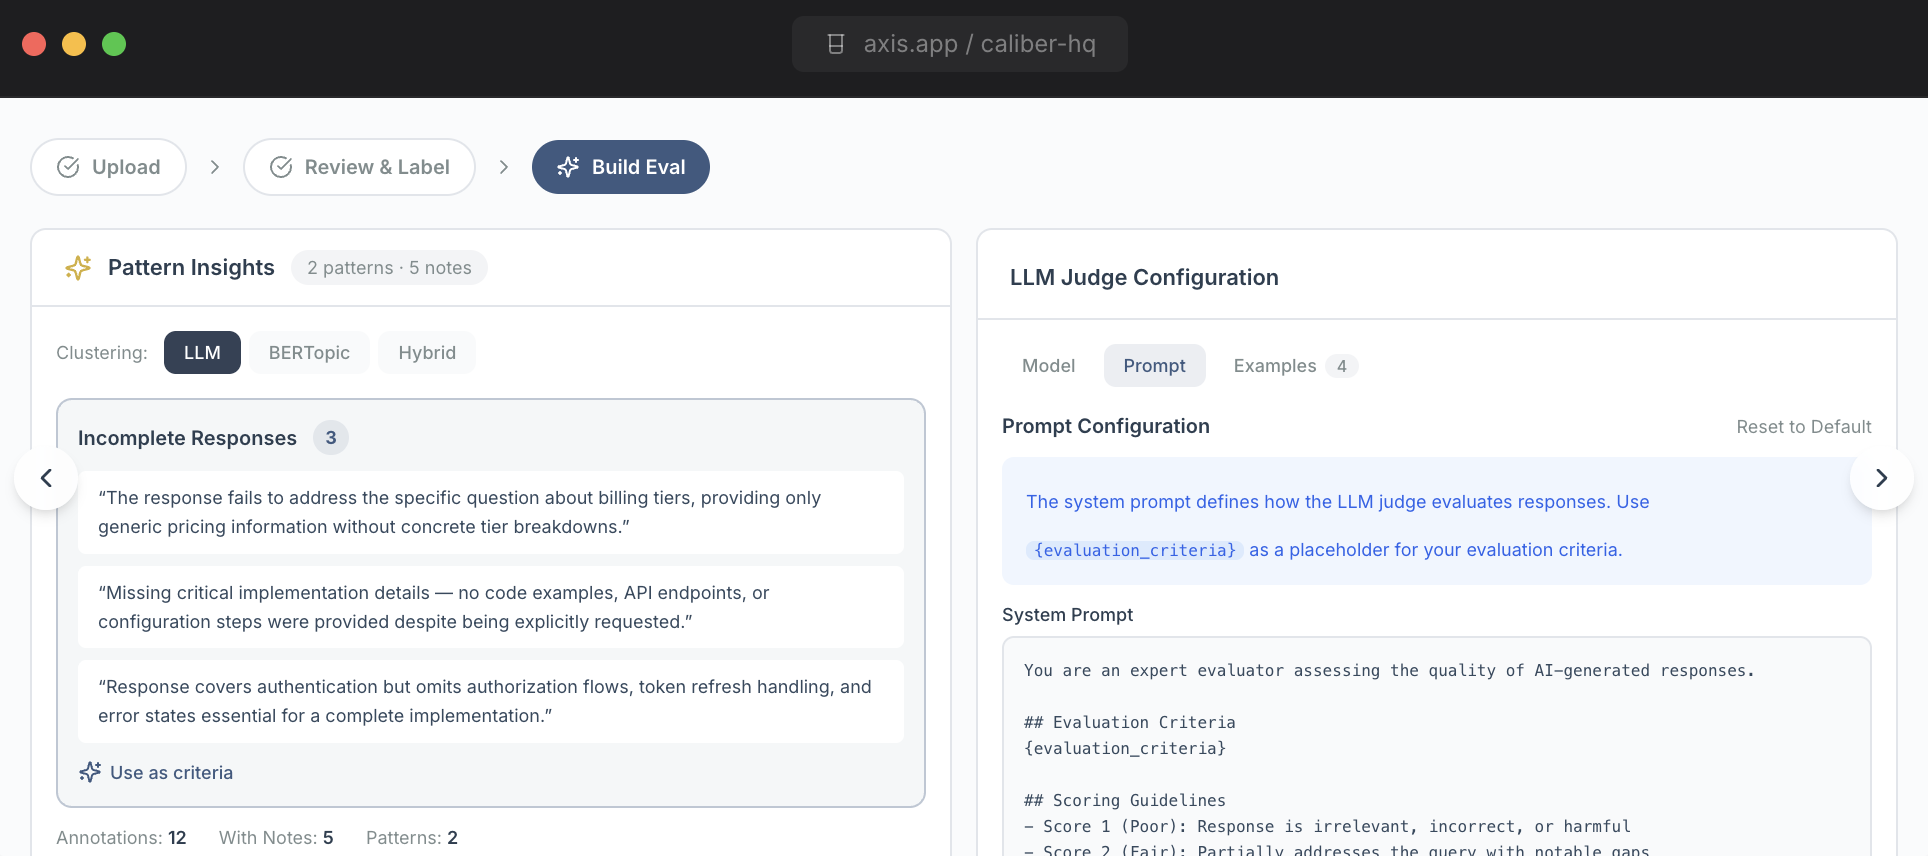Click the Clustering: label
Image resolution: width=1928 pixels, height=856 pixels.
coord(102,352)
